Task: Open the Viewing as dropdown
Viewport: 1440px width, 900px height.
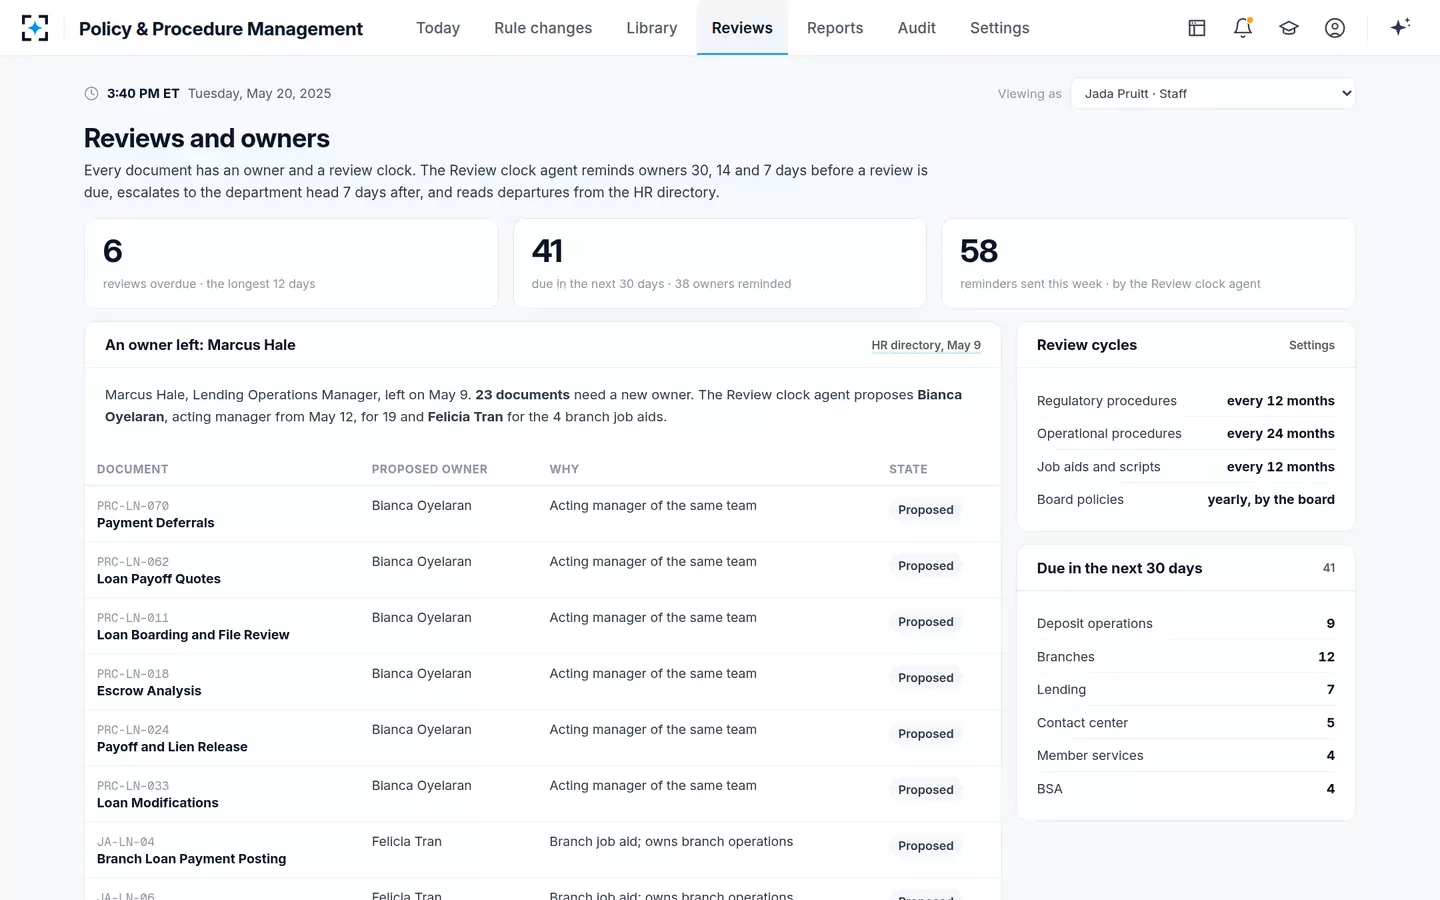Action: (1213, 94)
